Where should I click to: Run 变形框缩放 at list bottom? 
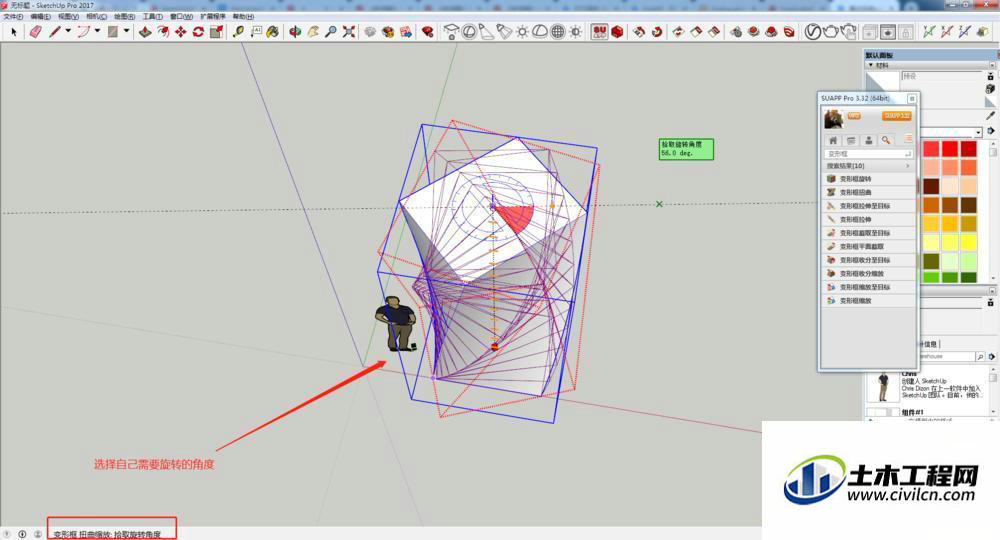(x=868, y=300)
